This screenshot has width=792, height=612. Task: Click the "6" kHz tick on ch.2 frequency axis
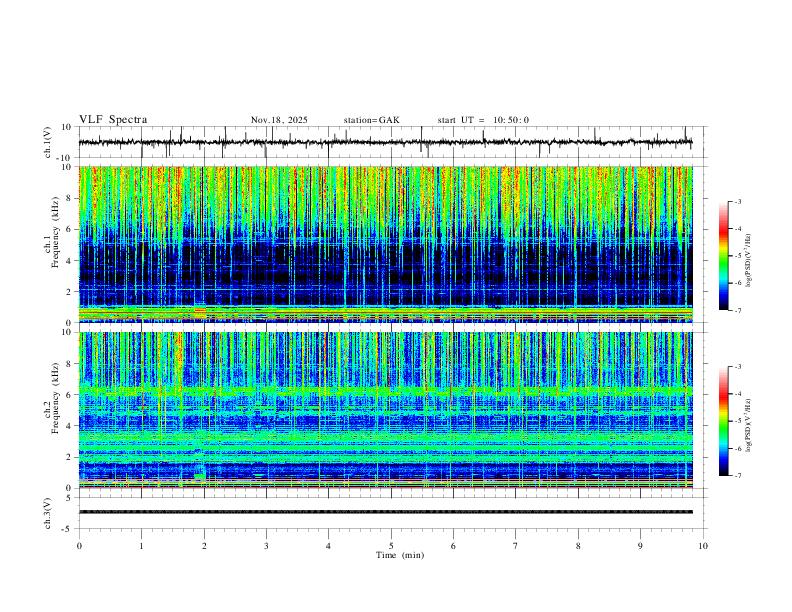[69, 395]
